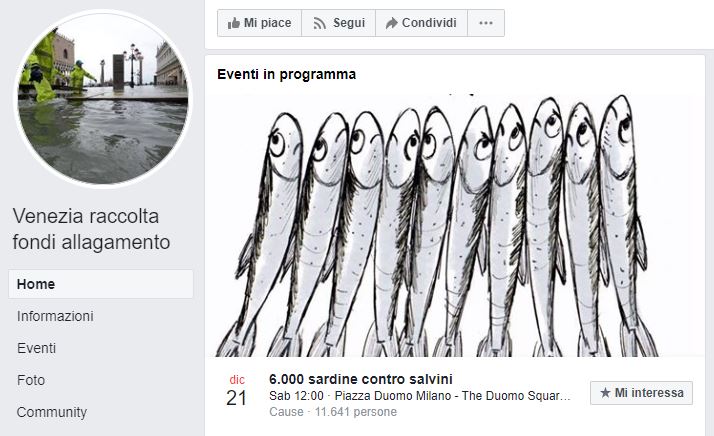Viewport: 714px width, 436px height.
Task: Open the Venice flood profile picture
Action: tap(103, 98)
